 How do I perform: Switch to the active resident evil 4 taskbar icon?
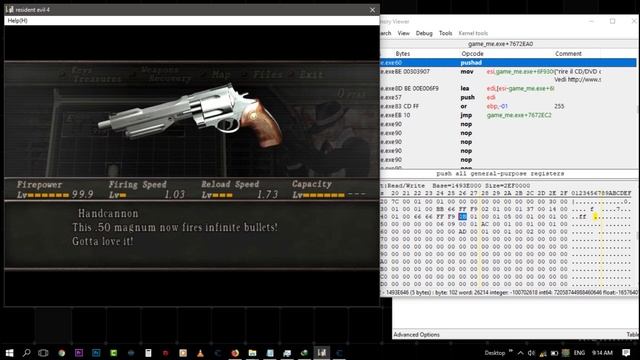click(x=322, y=353)
